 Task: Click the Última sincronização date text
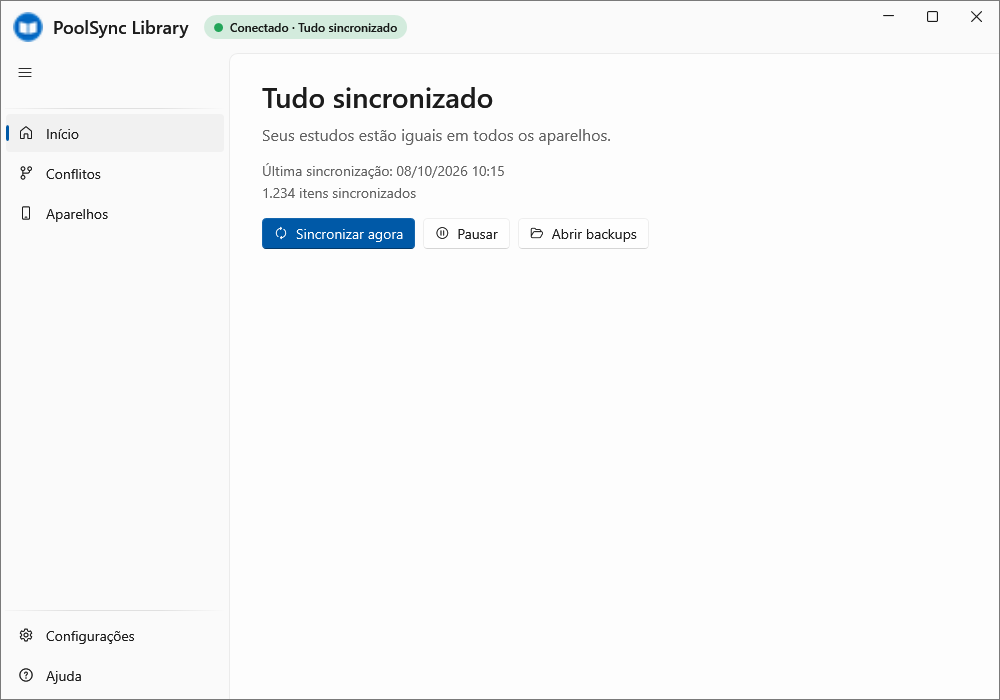[x=383, y=171]
